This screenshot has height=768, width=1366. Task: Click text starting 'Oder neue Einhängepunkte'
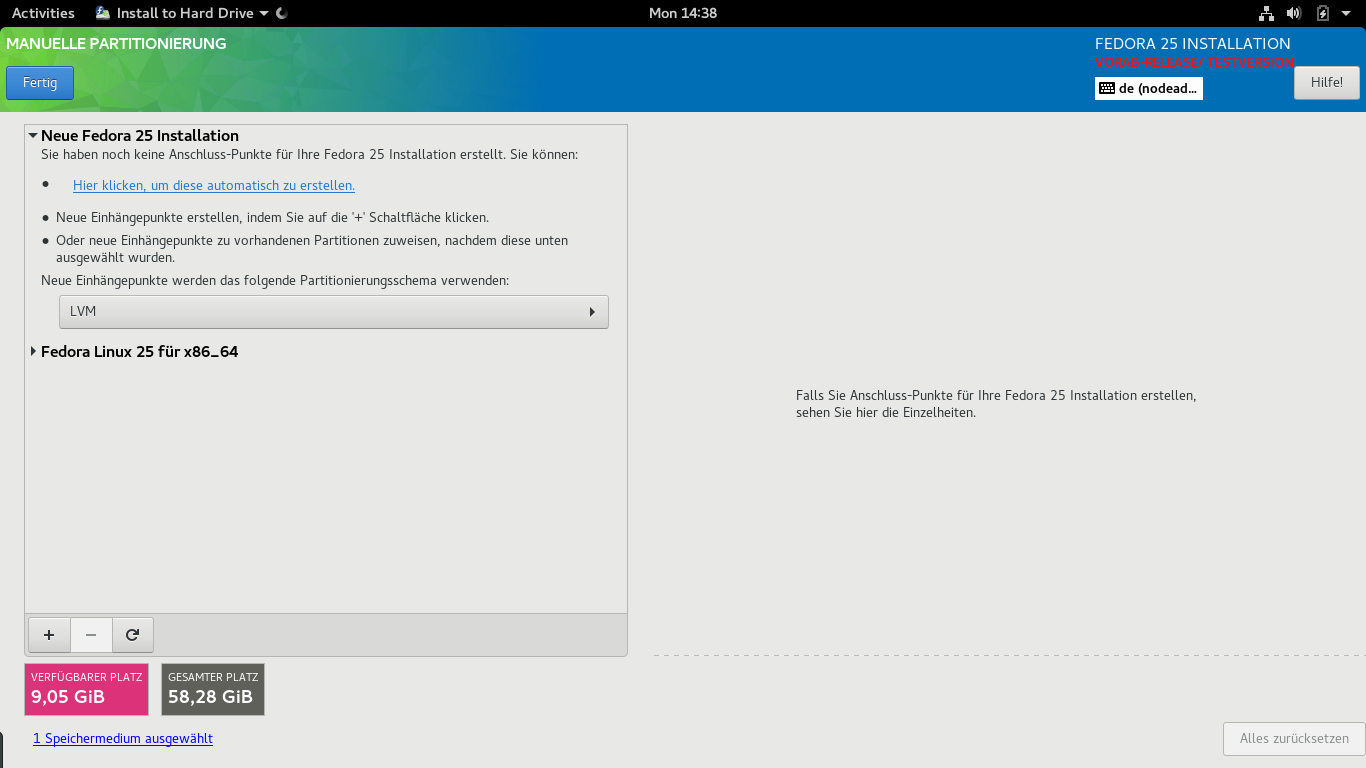point(312,249)
